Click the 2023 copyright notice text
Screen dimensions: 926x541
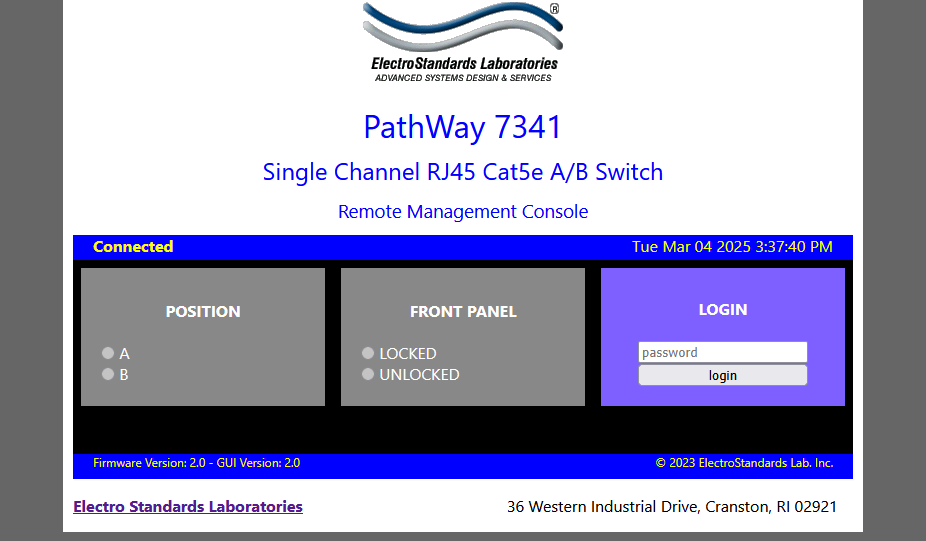click(x=745, y=463)
